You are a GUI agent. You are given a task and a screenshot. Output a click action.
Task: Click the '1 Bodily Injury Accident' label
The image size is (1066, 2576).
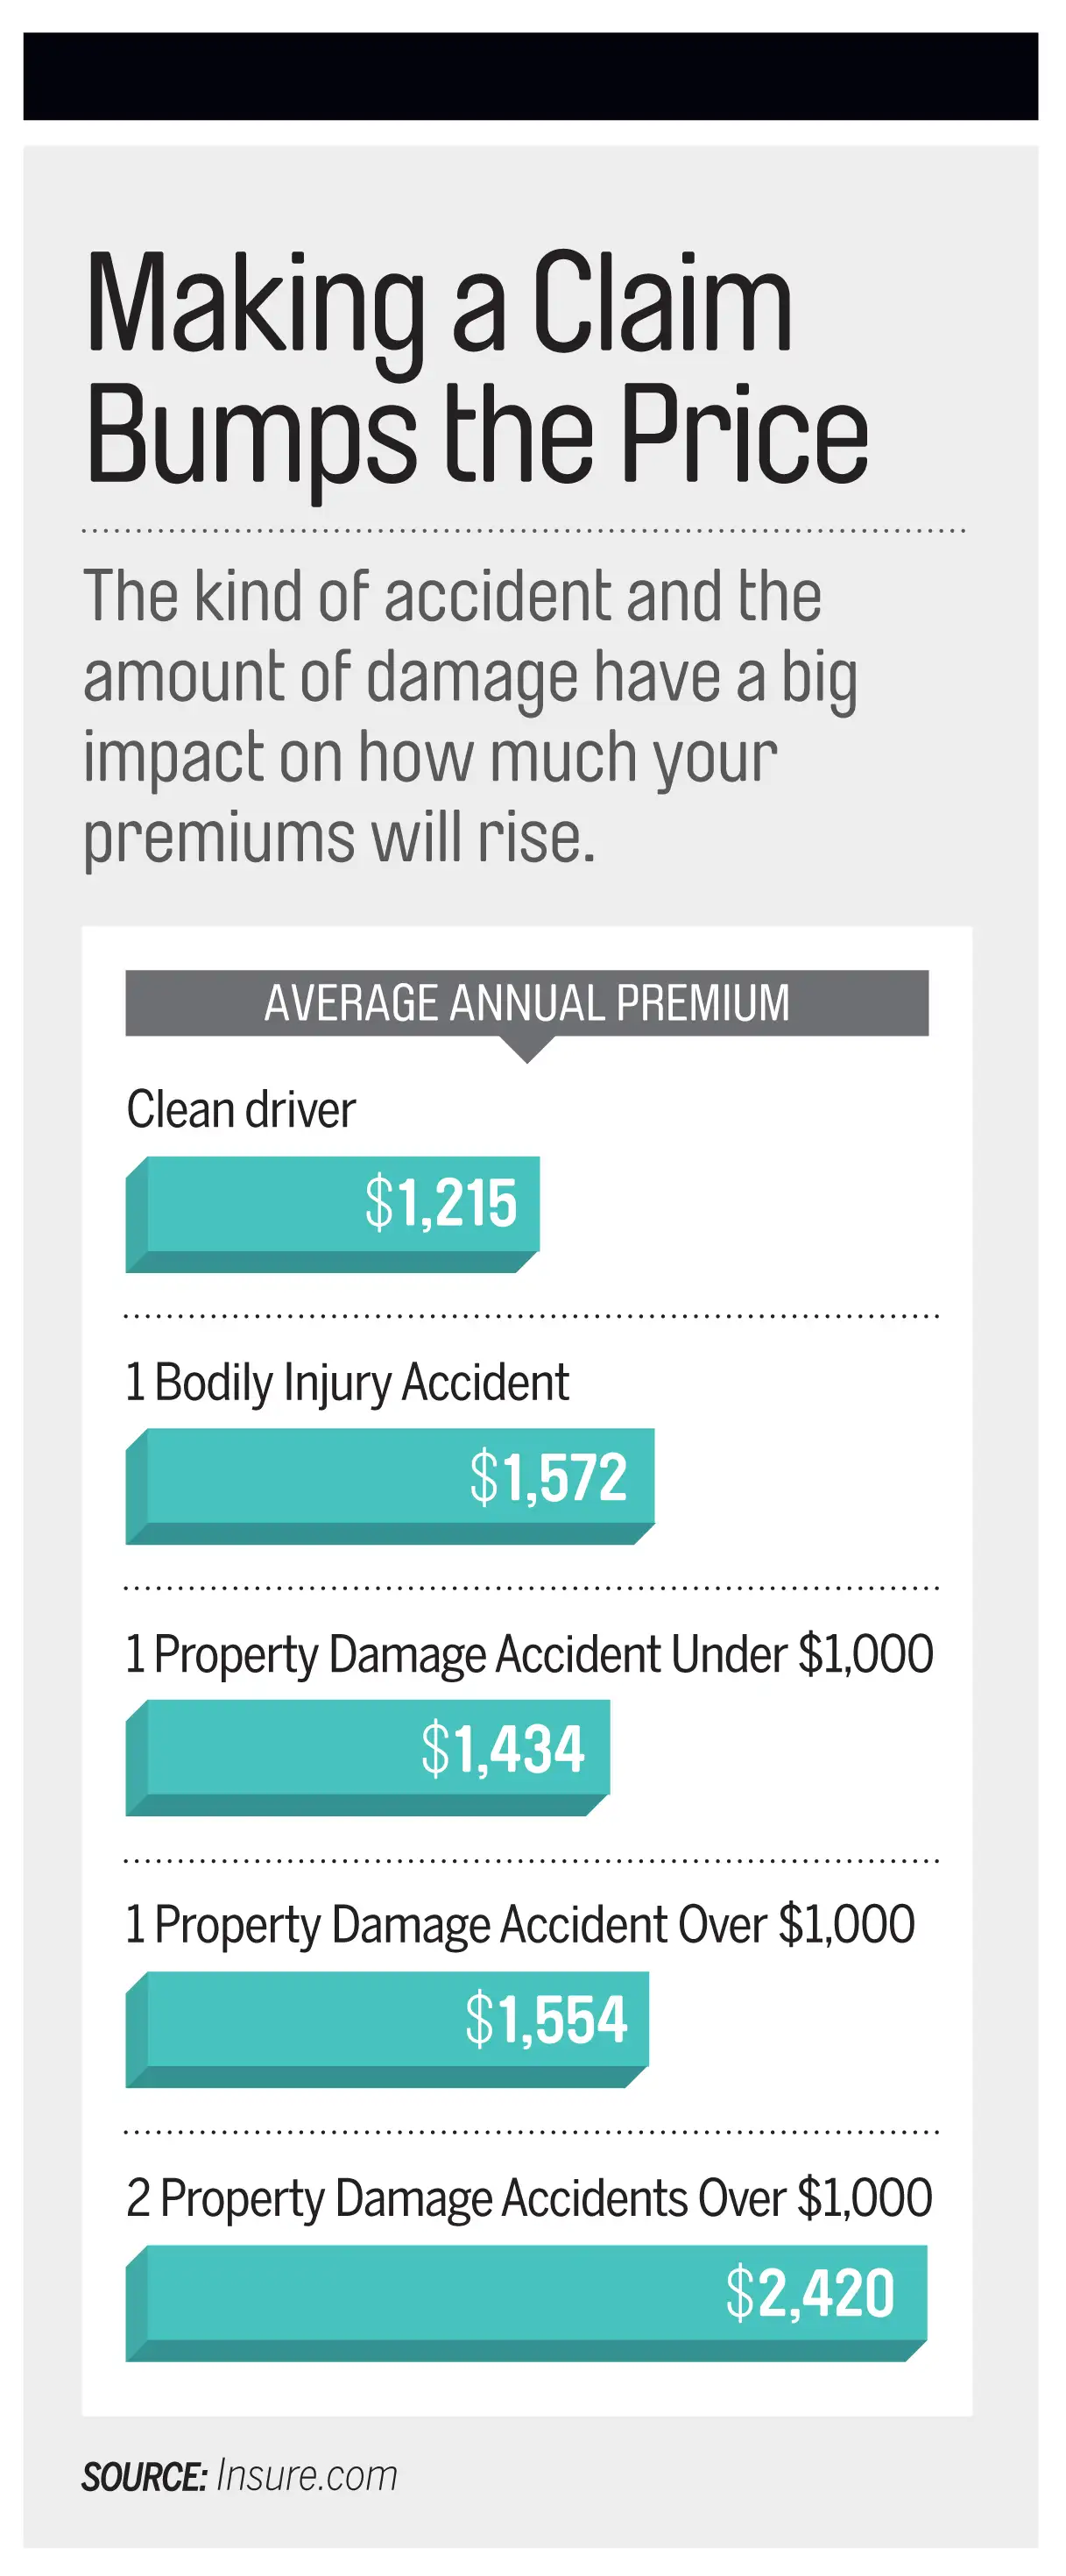click(x=346, y=1383)
